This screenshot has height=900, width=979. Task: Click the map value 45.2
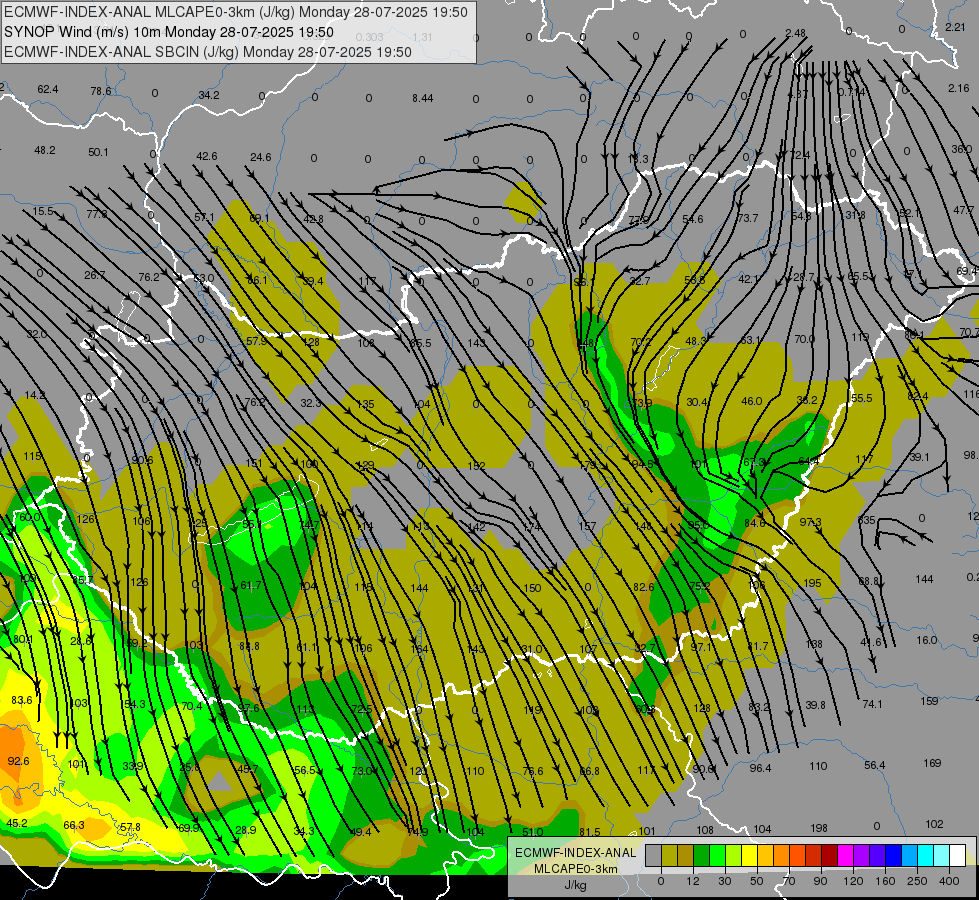click(16, 823)
